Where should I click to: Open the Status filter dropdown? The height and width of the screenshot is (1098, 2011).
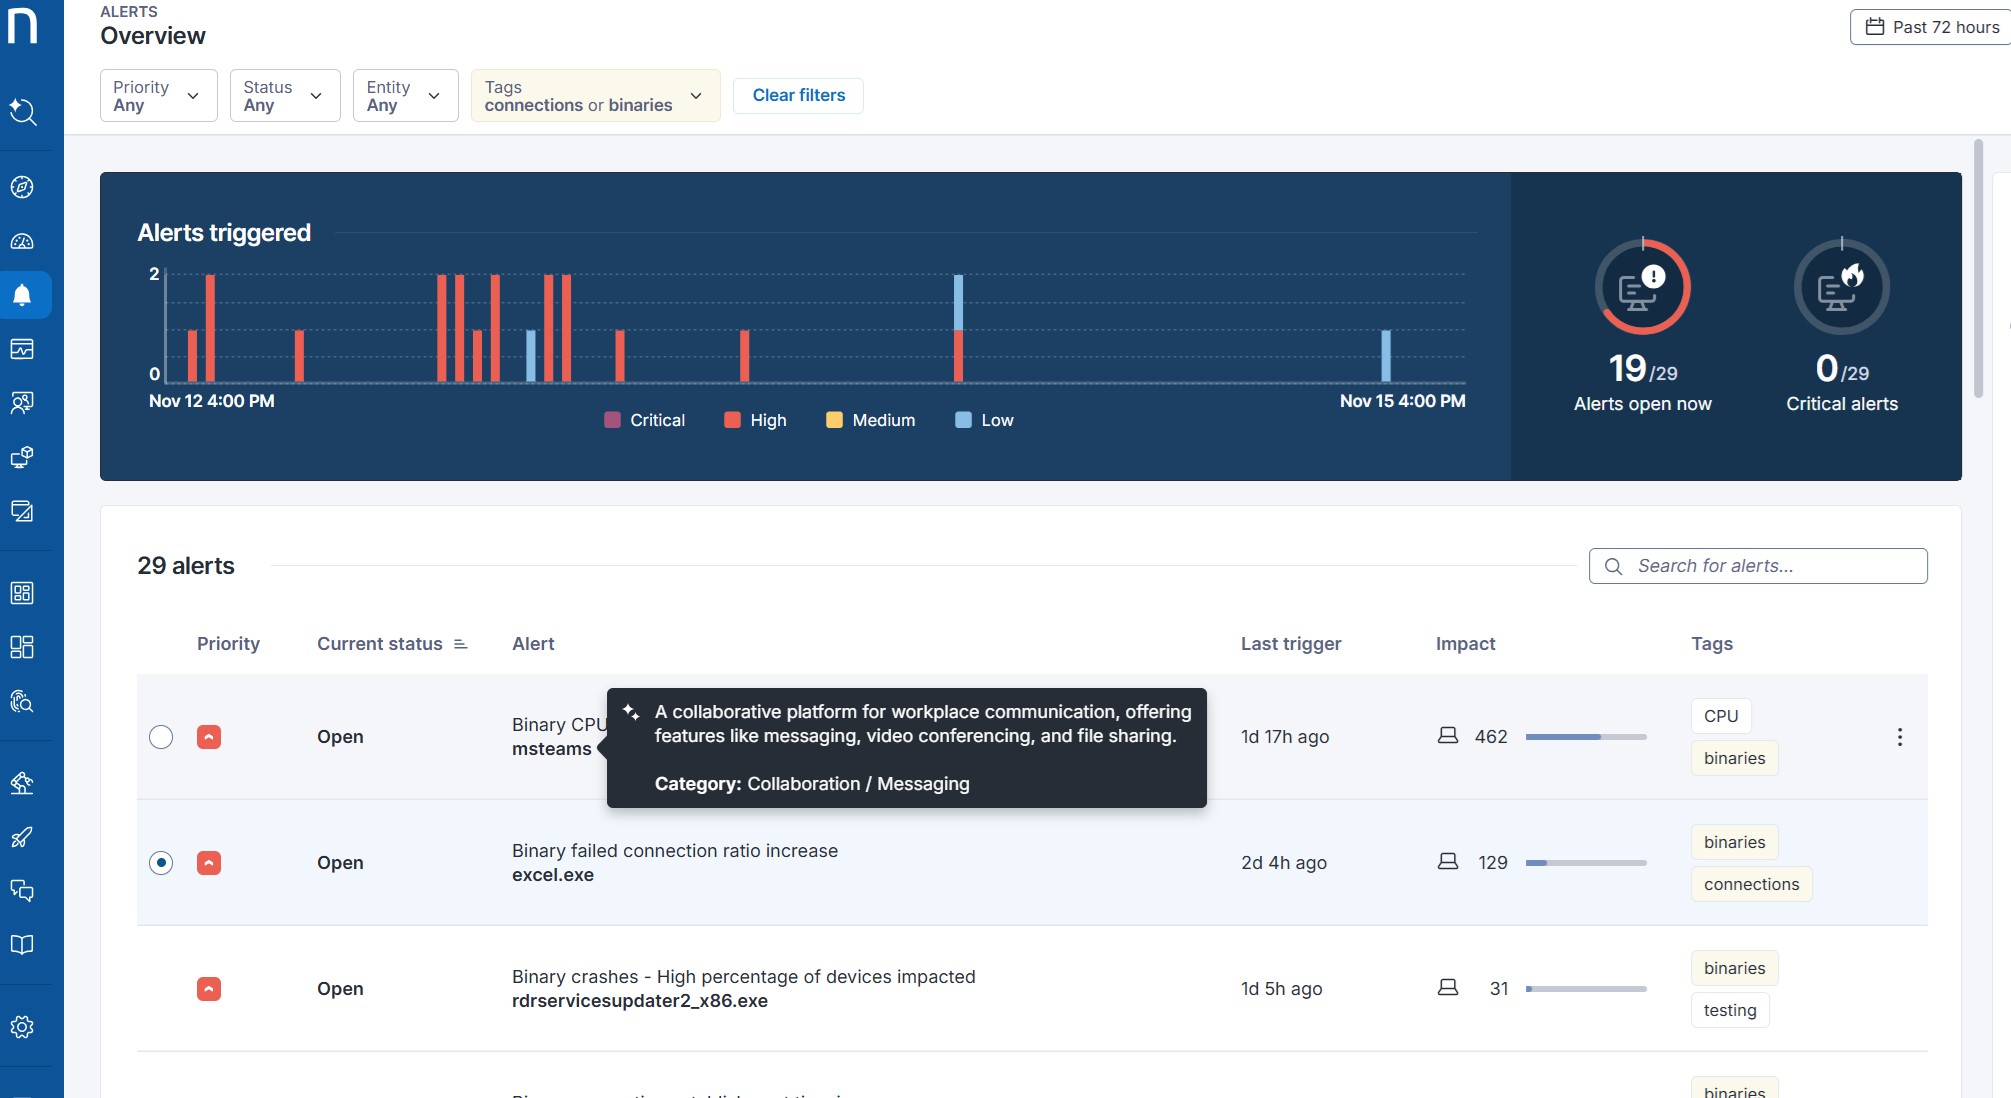pos(285,96)
